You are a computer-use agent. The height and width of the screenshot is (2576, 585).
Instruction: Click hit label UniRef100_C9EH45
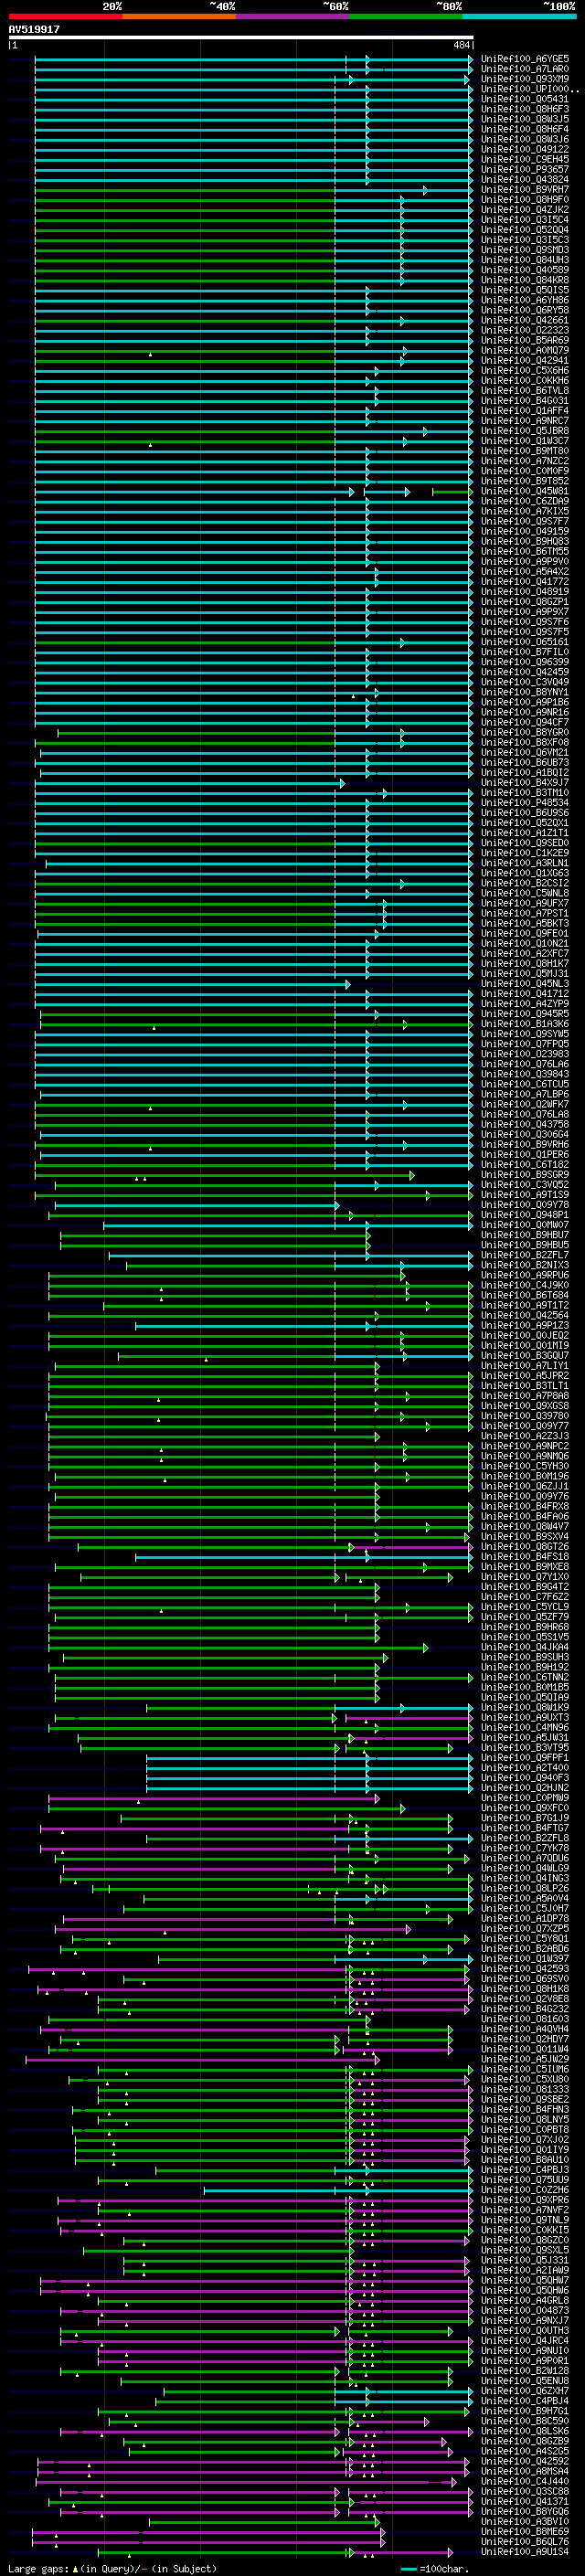click(x=525, y=159)
